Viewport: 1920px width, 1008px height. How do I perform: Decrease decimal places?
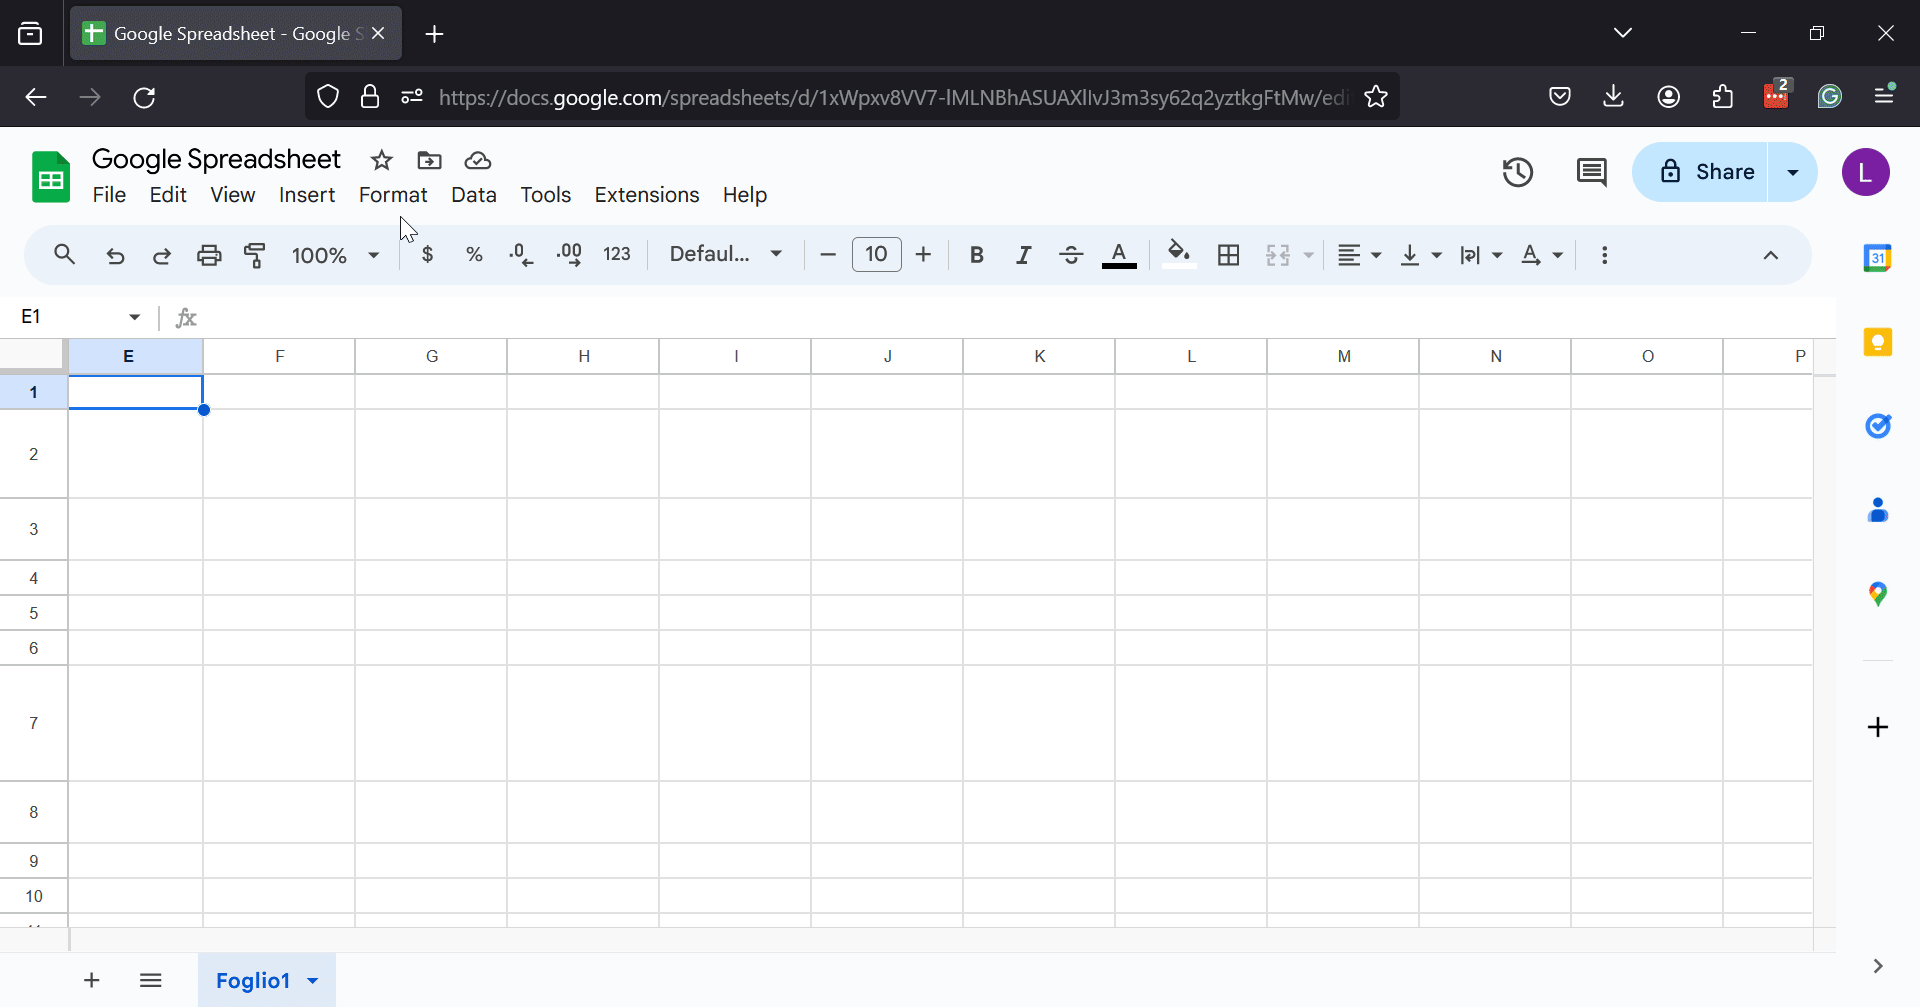coord(520,255)
